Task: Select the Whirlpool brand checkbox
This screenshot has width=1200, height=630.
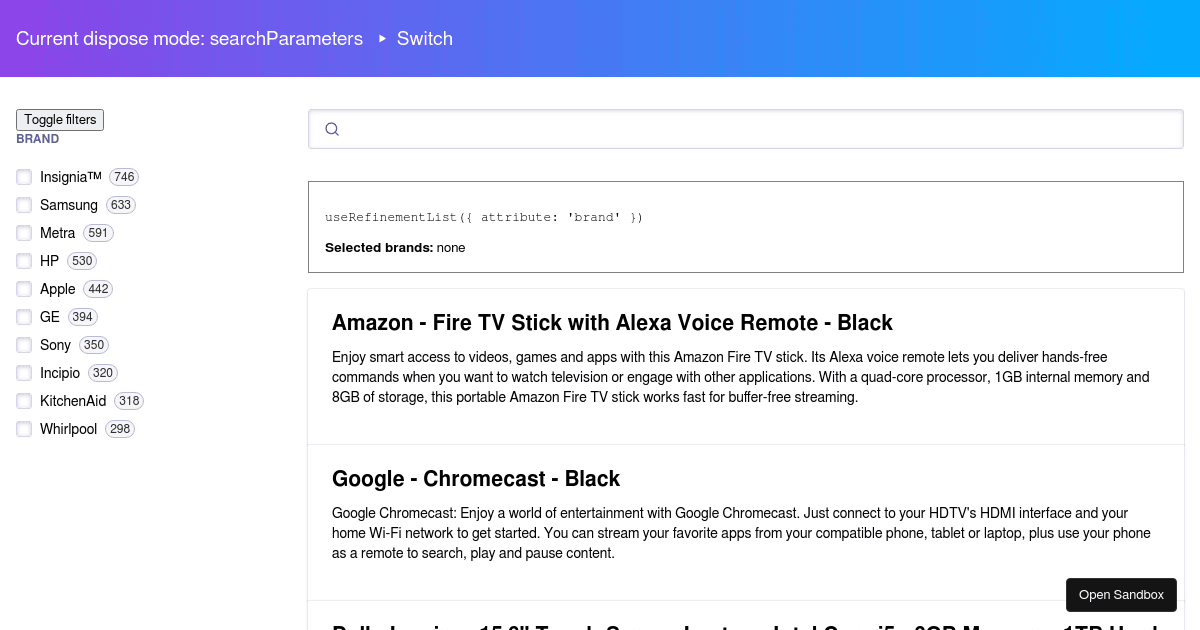Action: pyautogui.click(x=24, y=429)
